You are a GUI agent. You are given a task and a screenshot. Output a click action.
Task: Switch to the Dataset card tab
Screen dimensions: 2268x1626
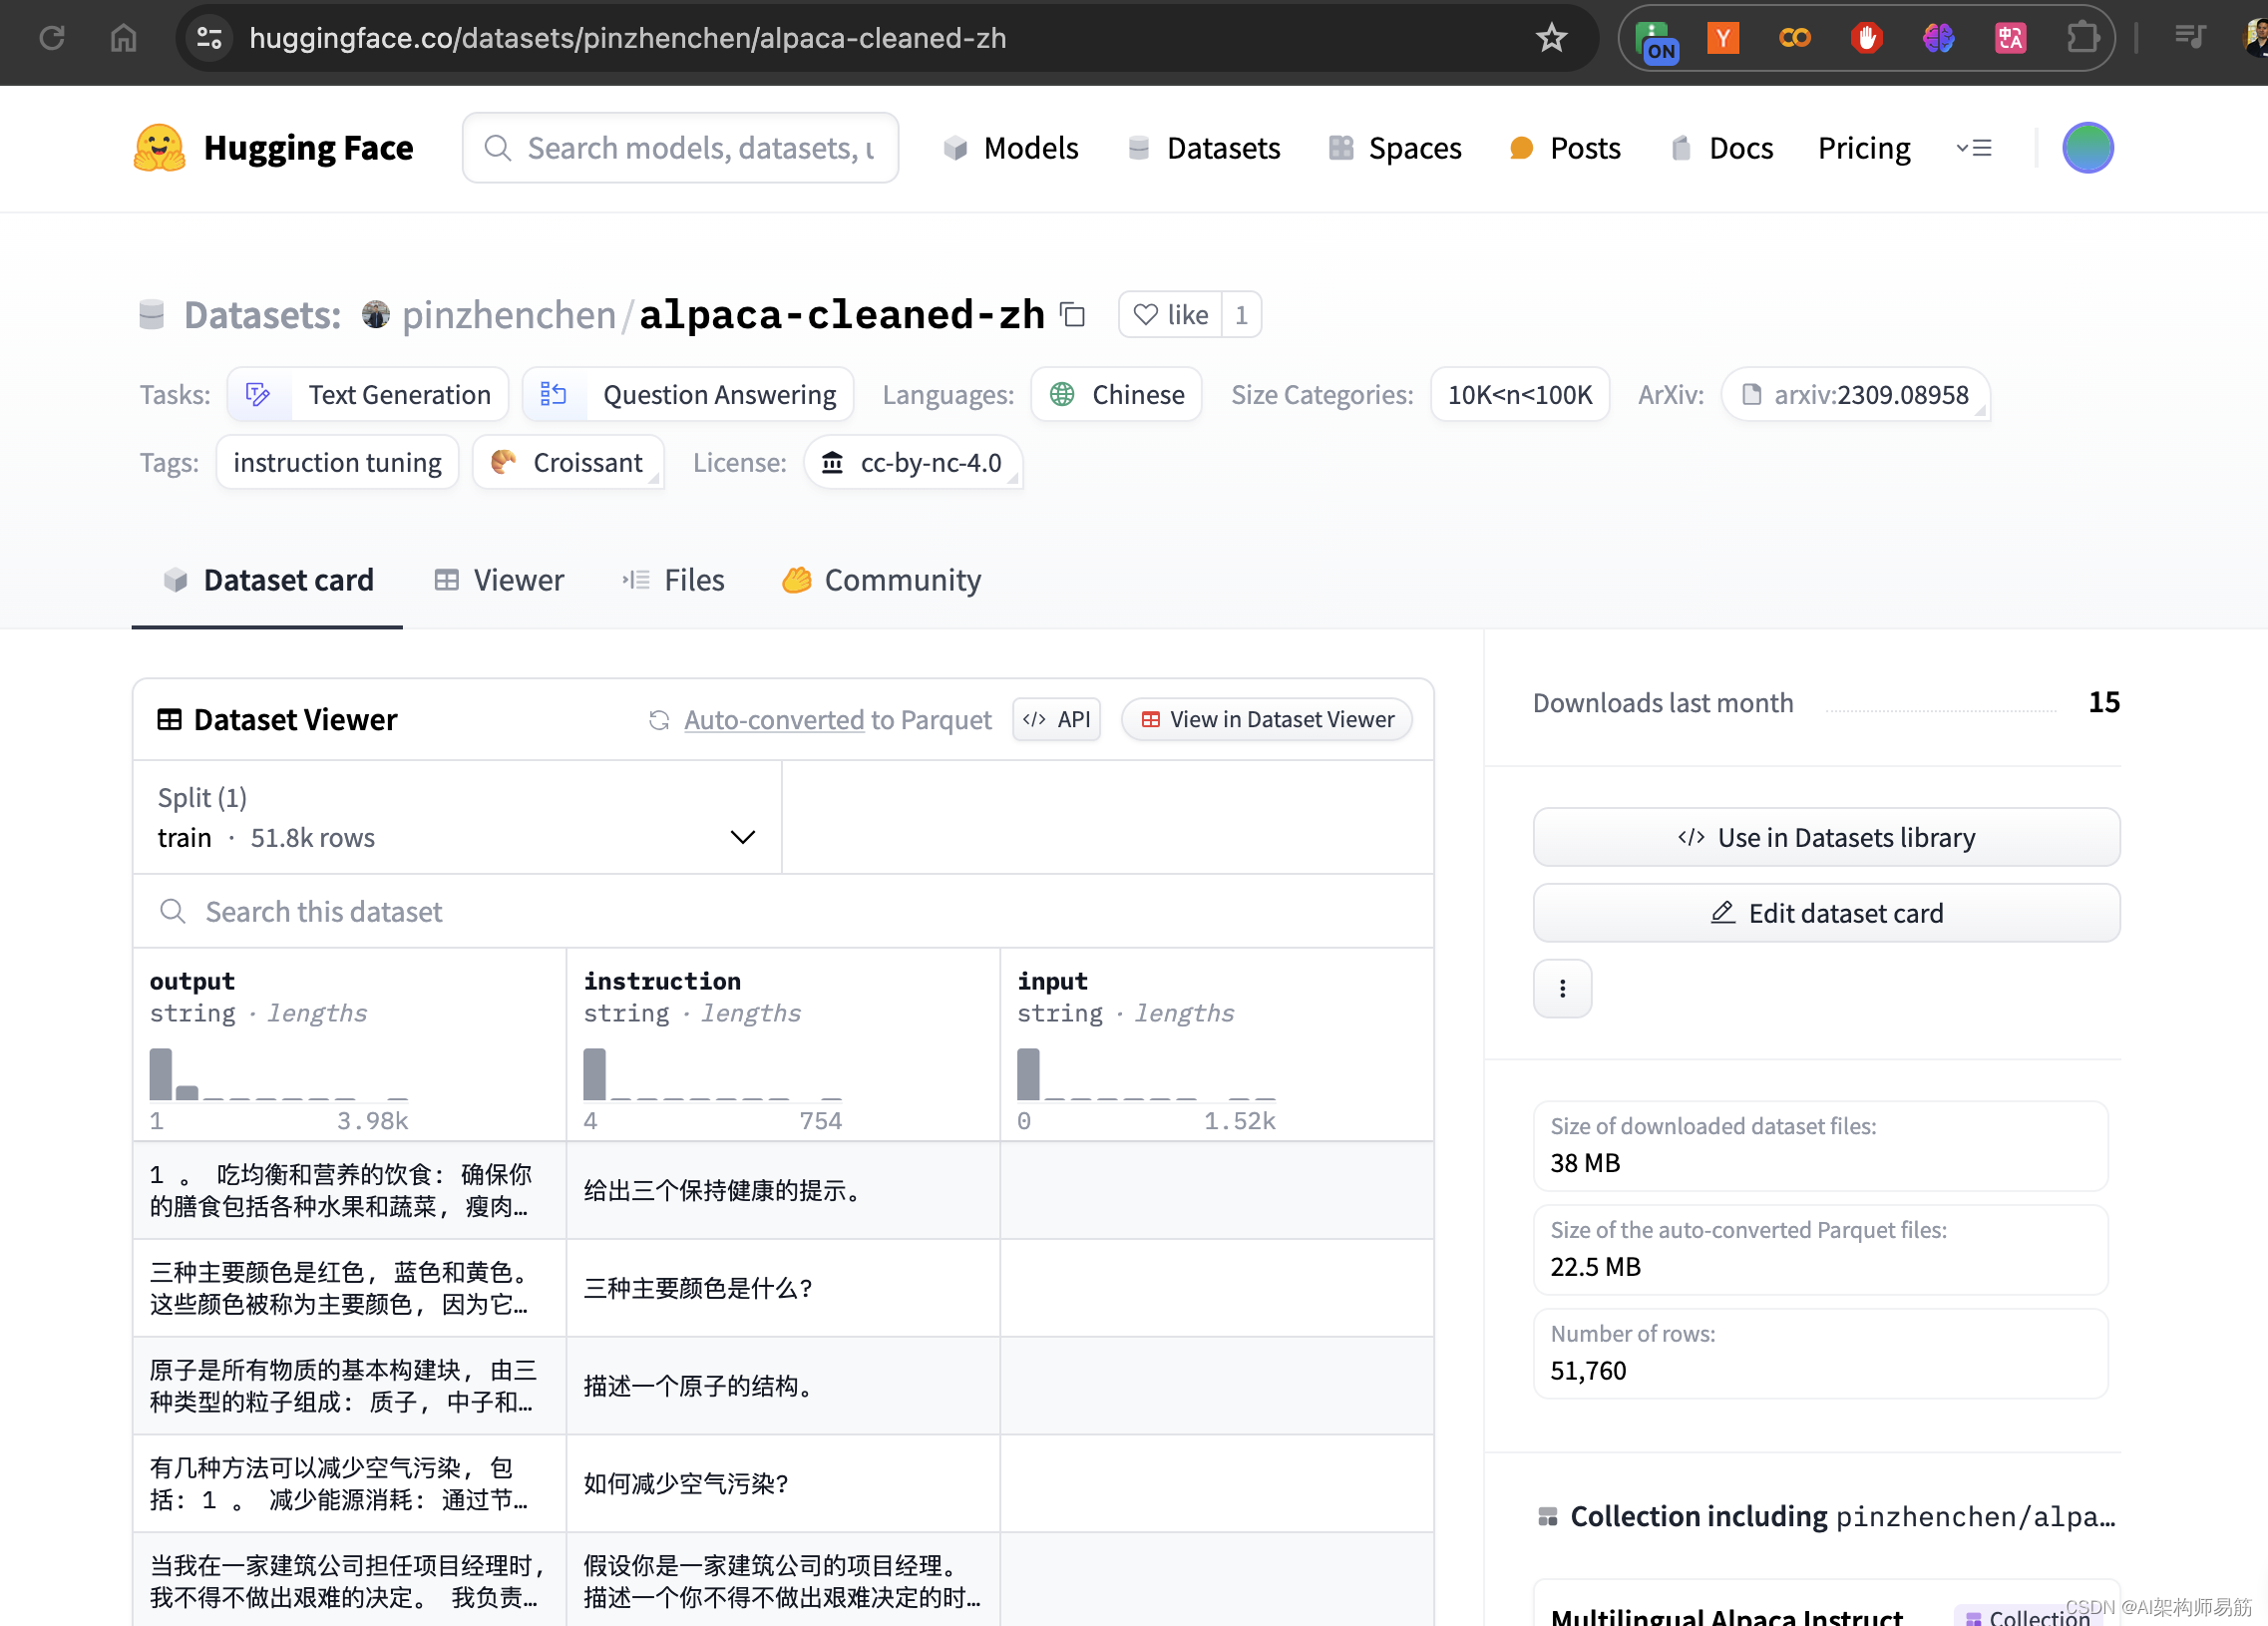tap(268, 580)
